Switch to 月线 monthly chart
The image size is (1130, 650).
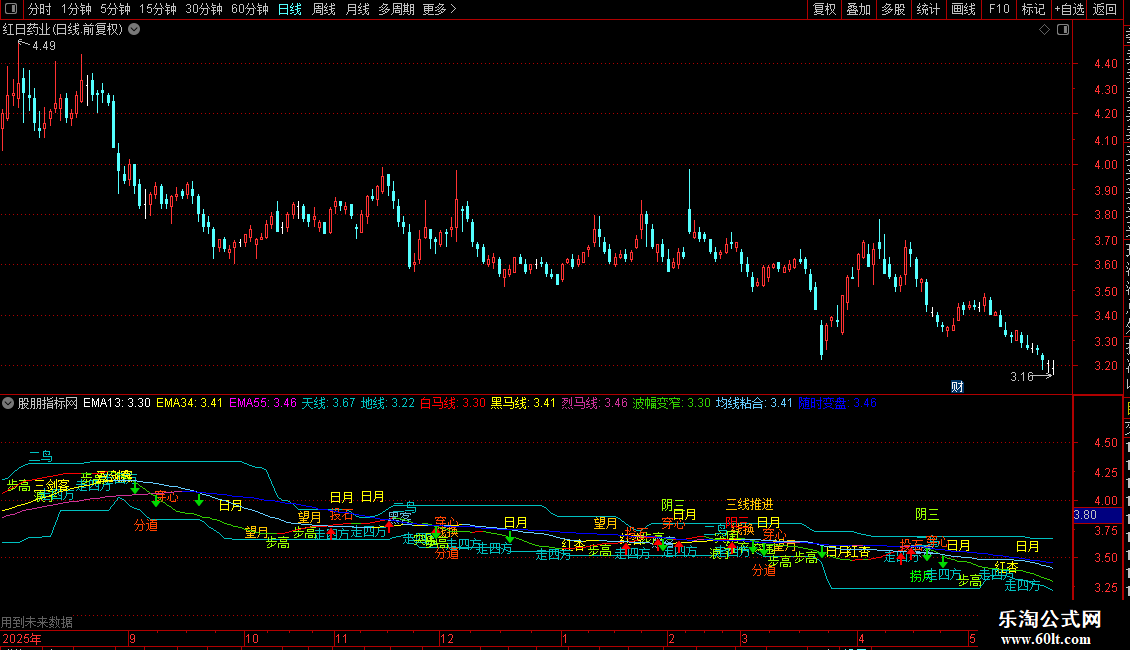coord(357,9)
